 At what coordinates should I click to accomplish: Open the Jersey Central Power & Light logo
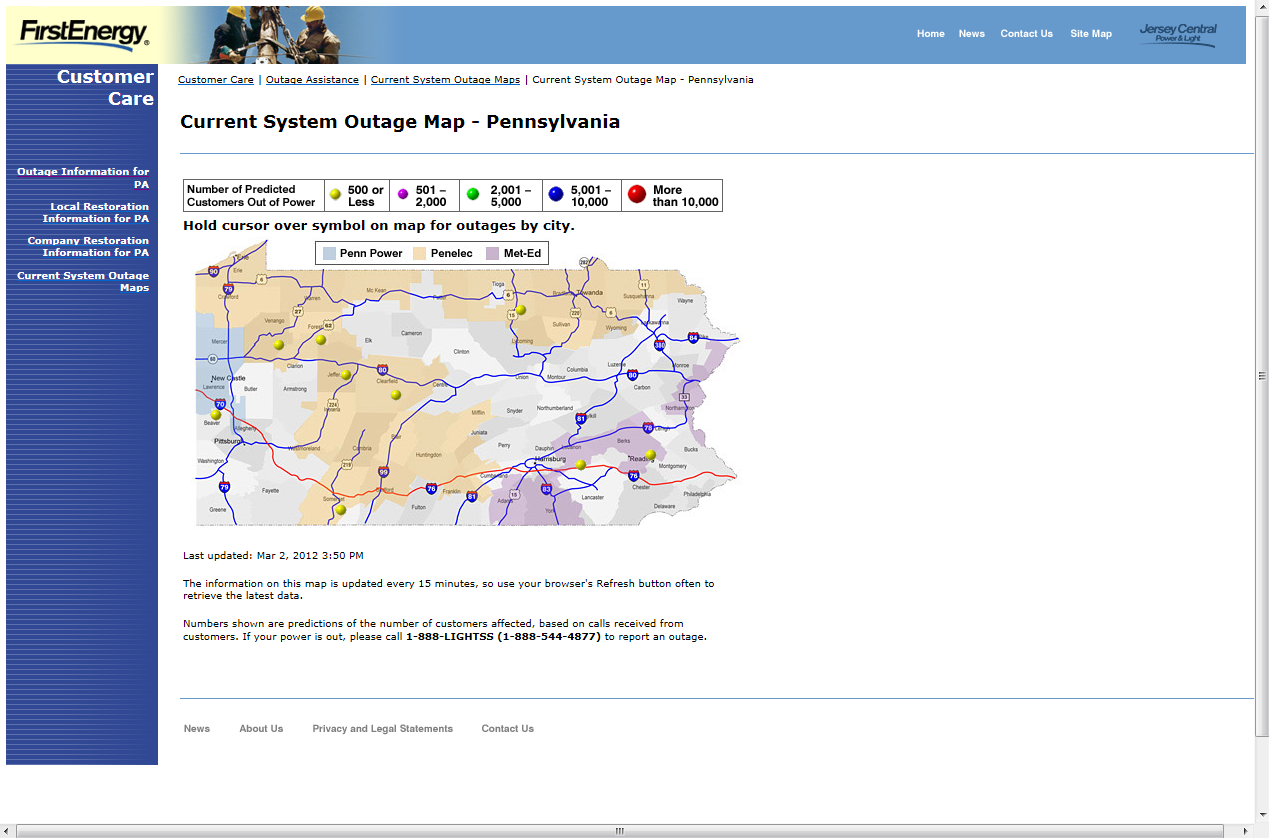[1178, 34]
